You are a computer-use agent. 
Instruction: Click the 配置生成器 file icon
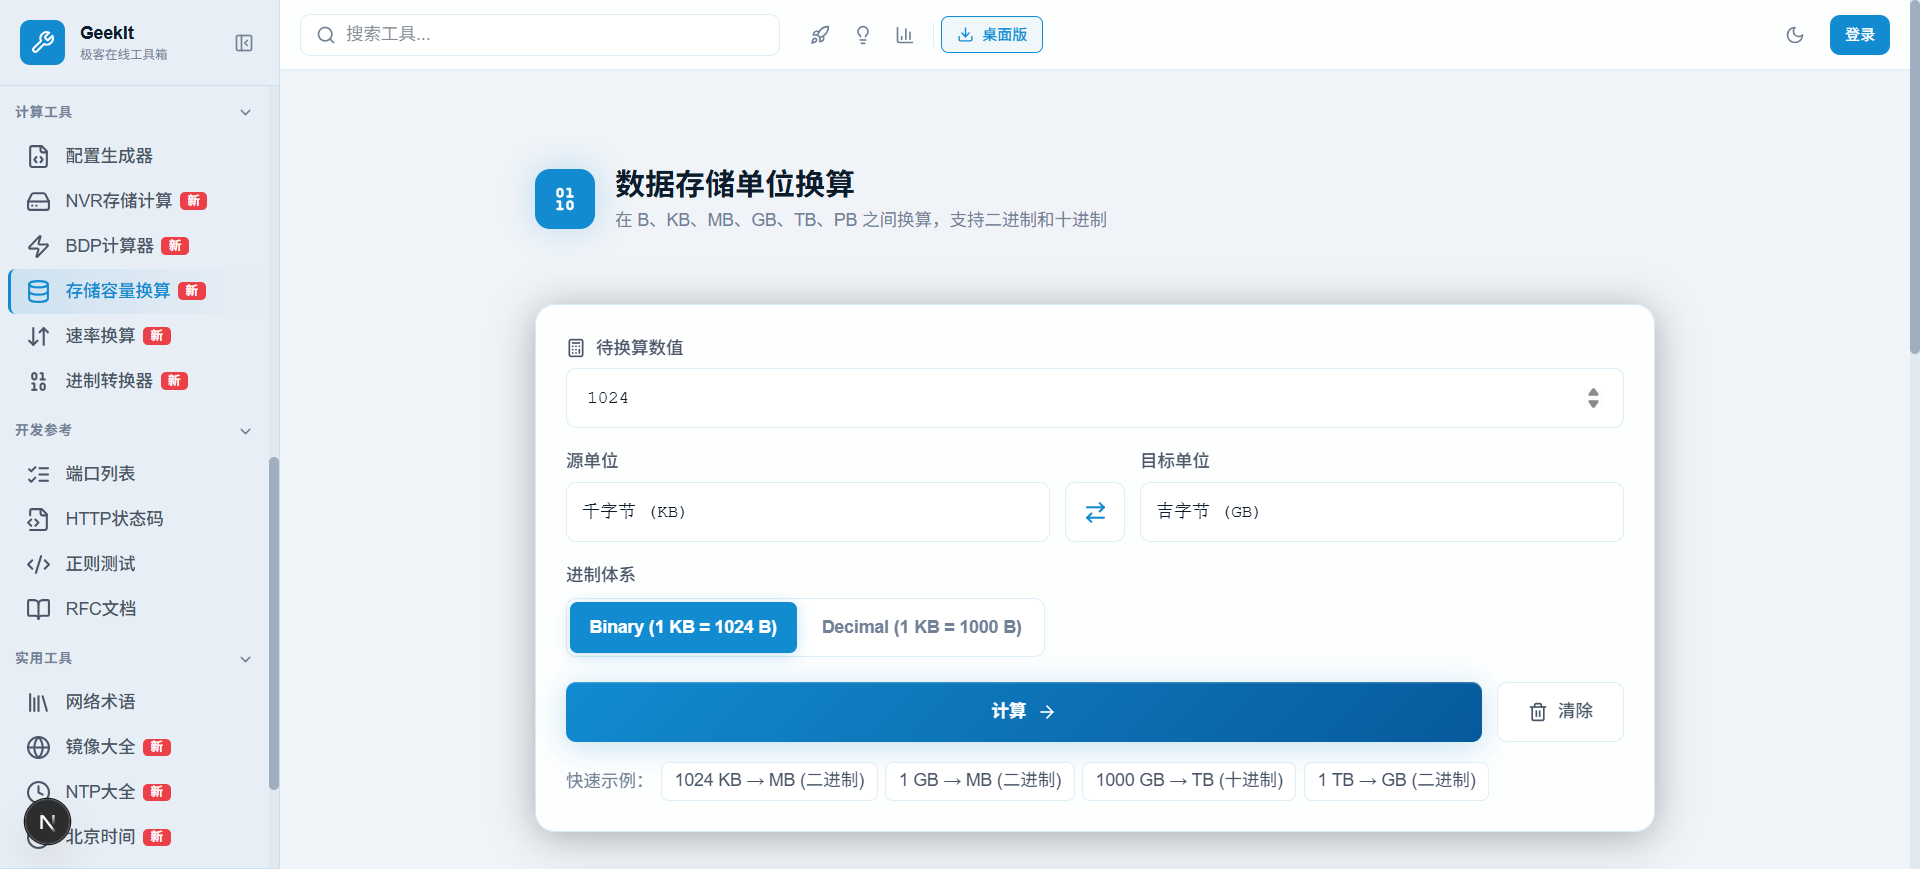tap(38, 156)
